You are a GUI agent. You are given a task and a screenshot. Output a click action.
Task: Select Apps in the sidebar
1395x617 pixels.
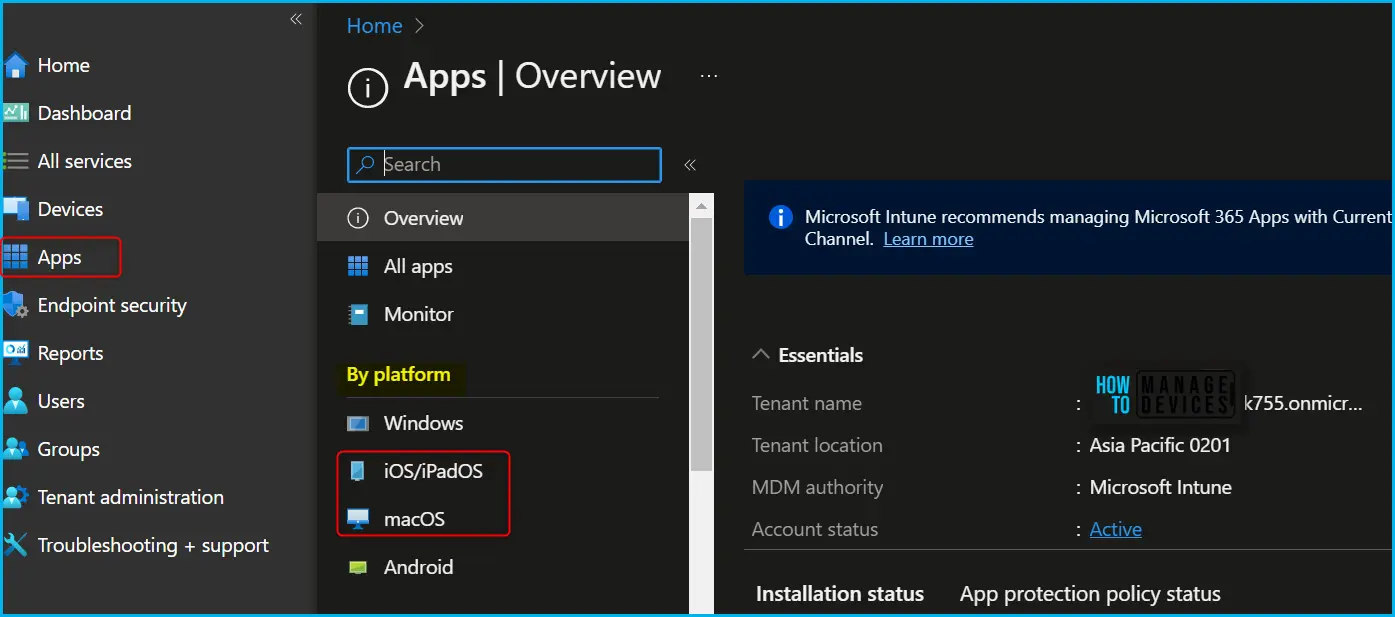[60, 257]
